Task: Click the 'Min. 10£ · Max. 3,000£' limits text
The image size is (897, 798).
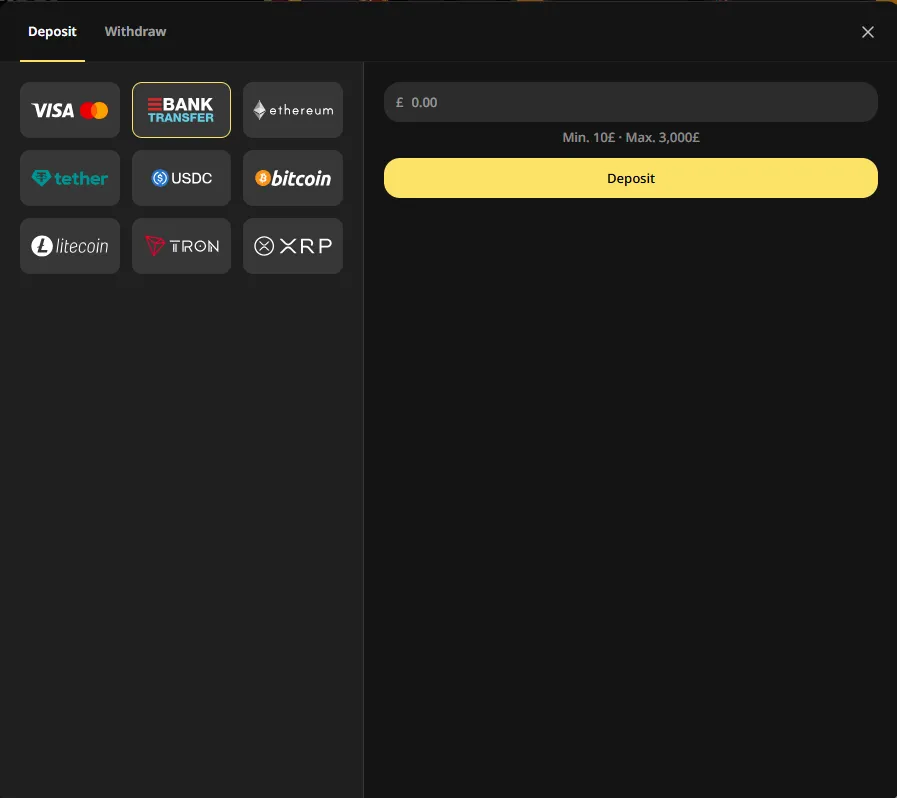Action: pyautogui.click(x=631, y=137)
